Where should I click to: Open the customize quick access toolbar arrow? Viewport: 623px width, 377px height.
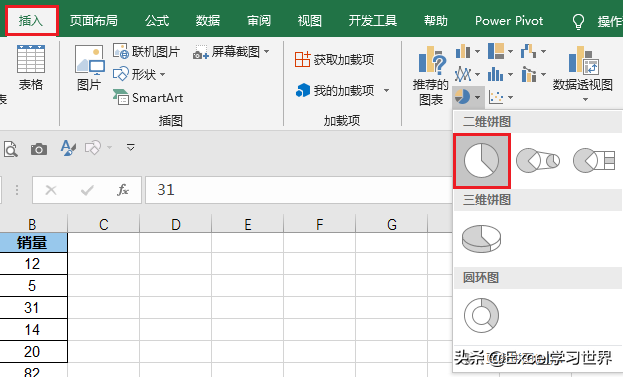point(130,147)
